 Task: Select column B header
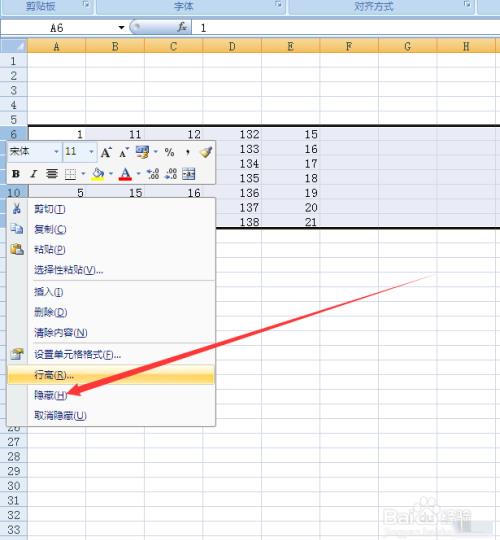[x=115, y=46]
